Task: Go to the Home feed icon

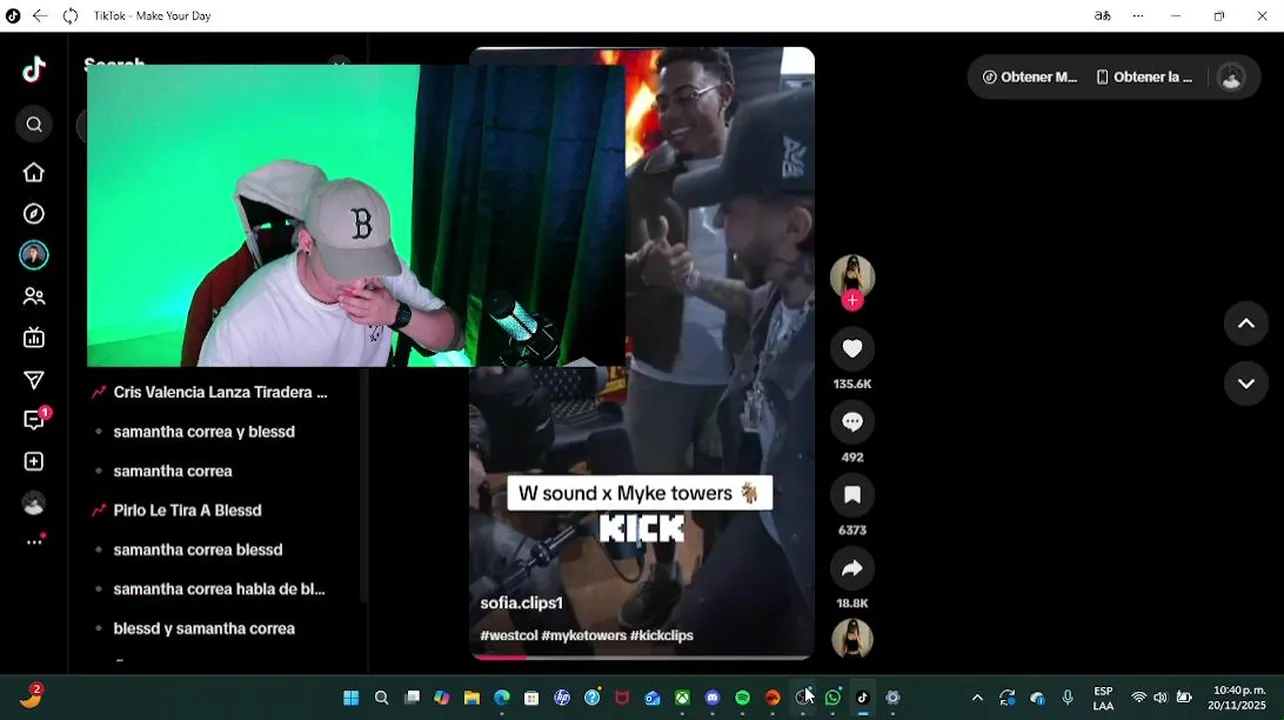Action: pyautogui.click(x=34, y=173)
